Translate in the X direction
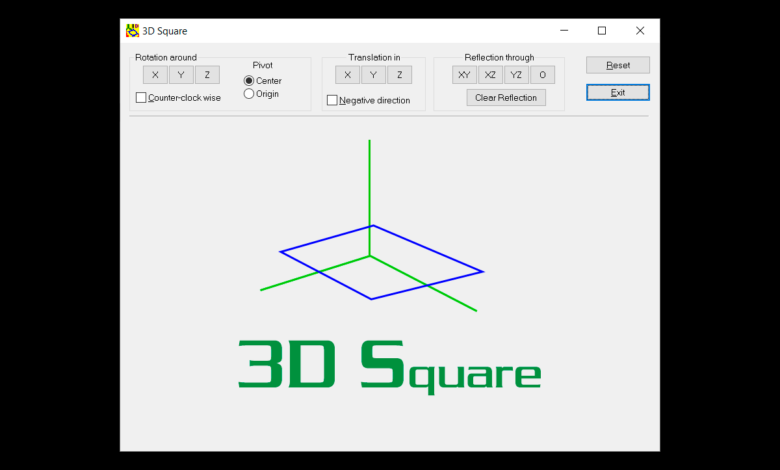The height and width of the screenshot is (470, 780). point(347,75)
